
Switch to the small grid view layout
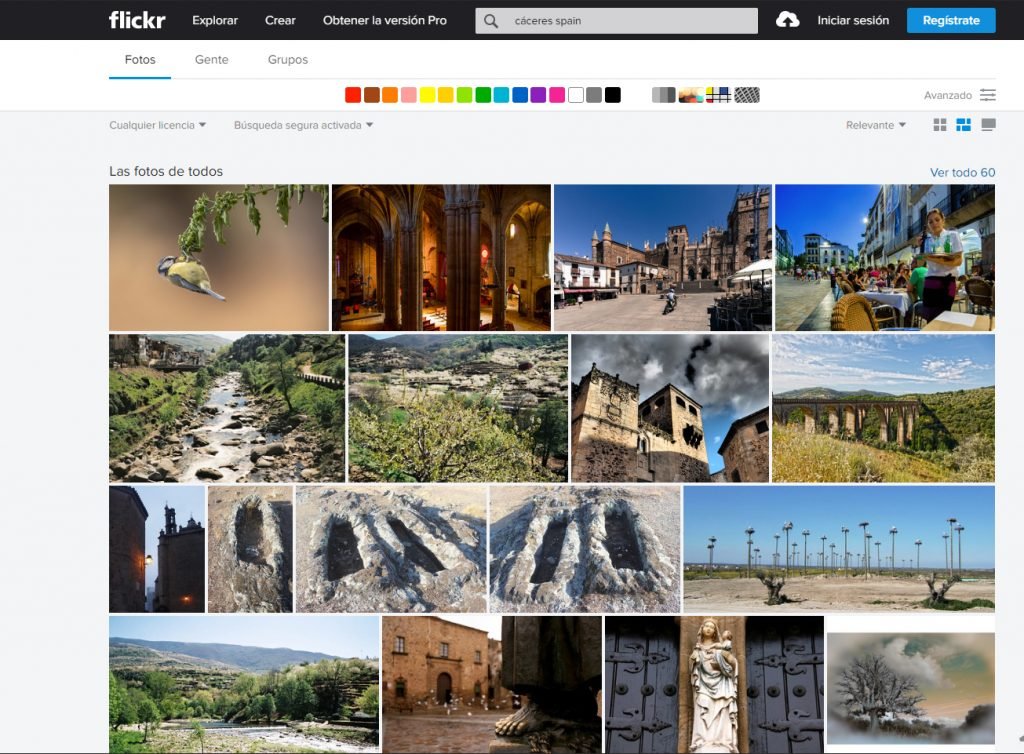click(x=941, y=124)
